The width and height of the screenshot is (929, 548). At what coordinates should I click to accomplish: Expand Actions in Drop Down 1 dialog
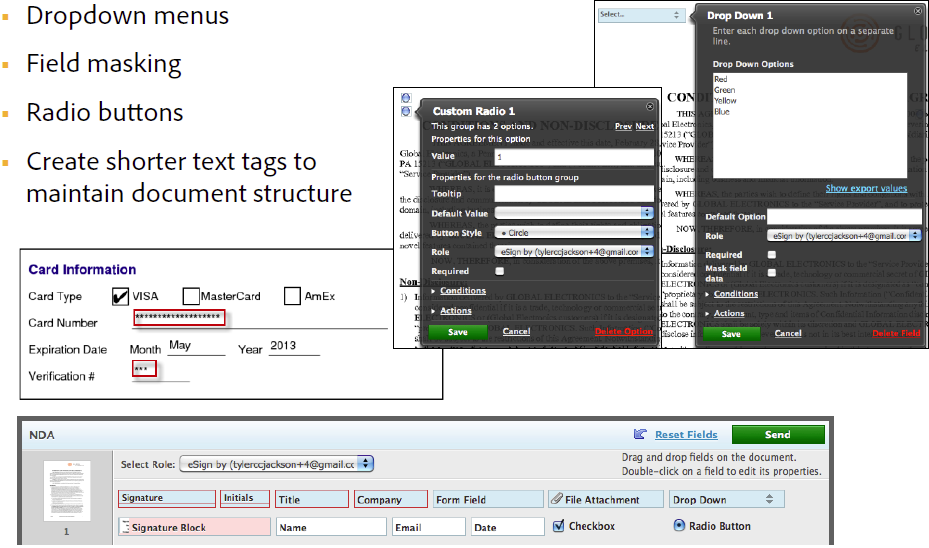[729, 313]
